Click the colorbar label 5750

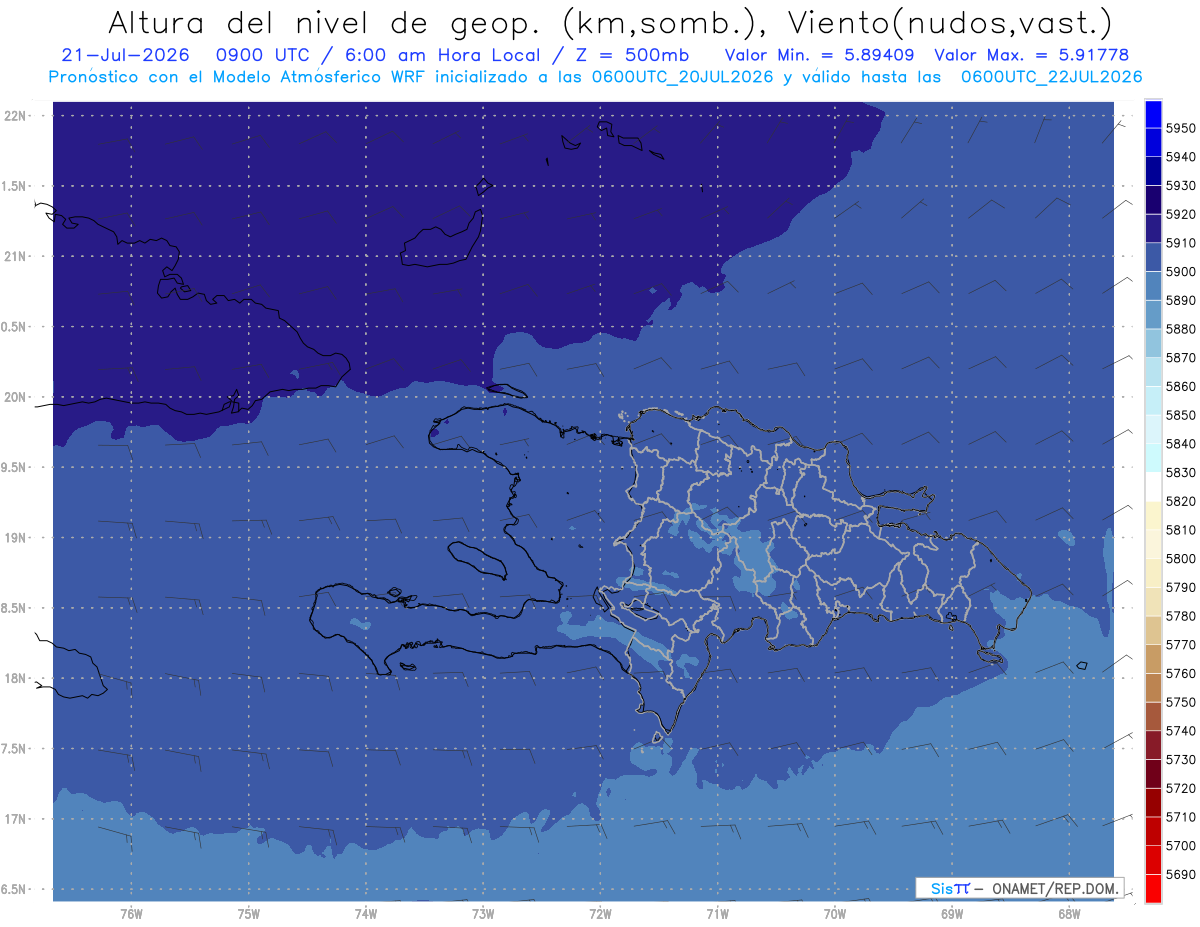click(1180, 702)
